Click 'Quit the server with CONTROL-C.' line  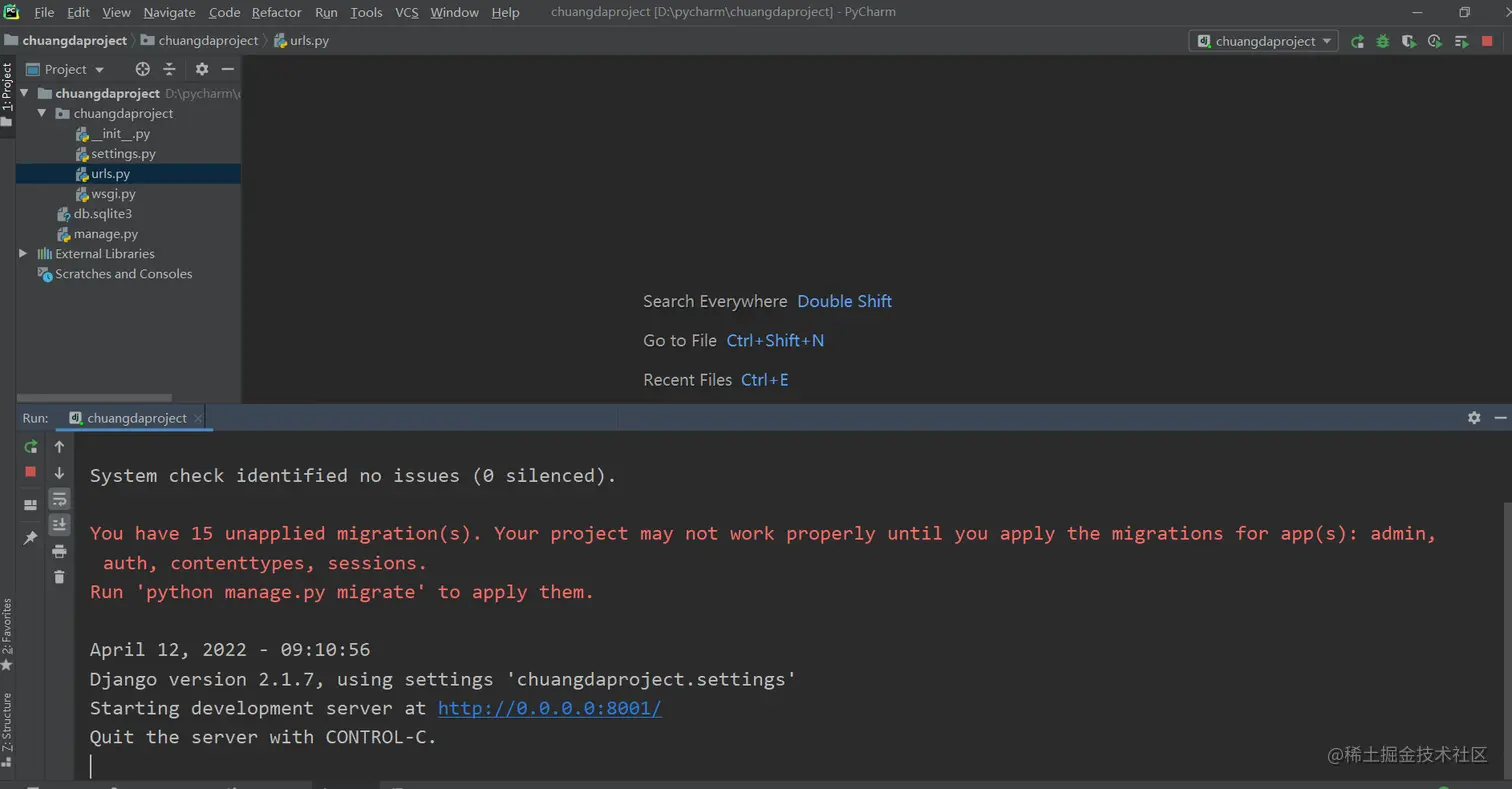[x=263, y=737]
